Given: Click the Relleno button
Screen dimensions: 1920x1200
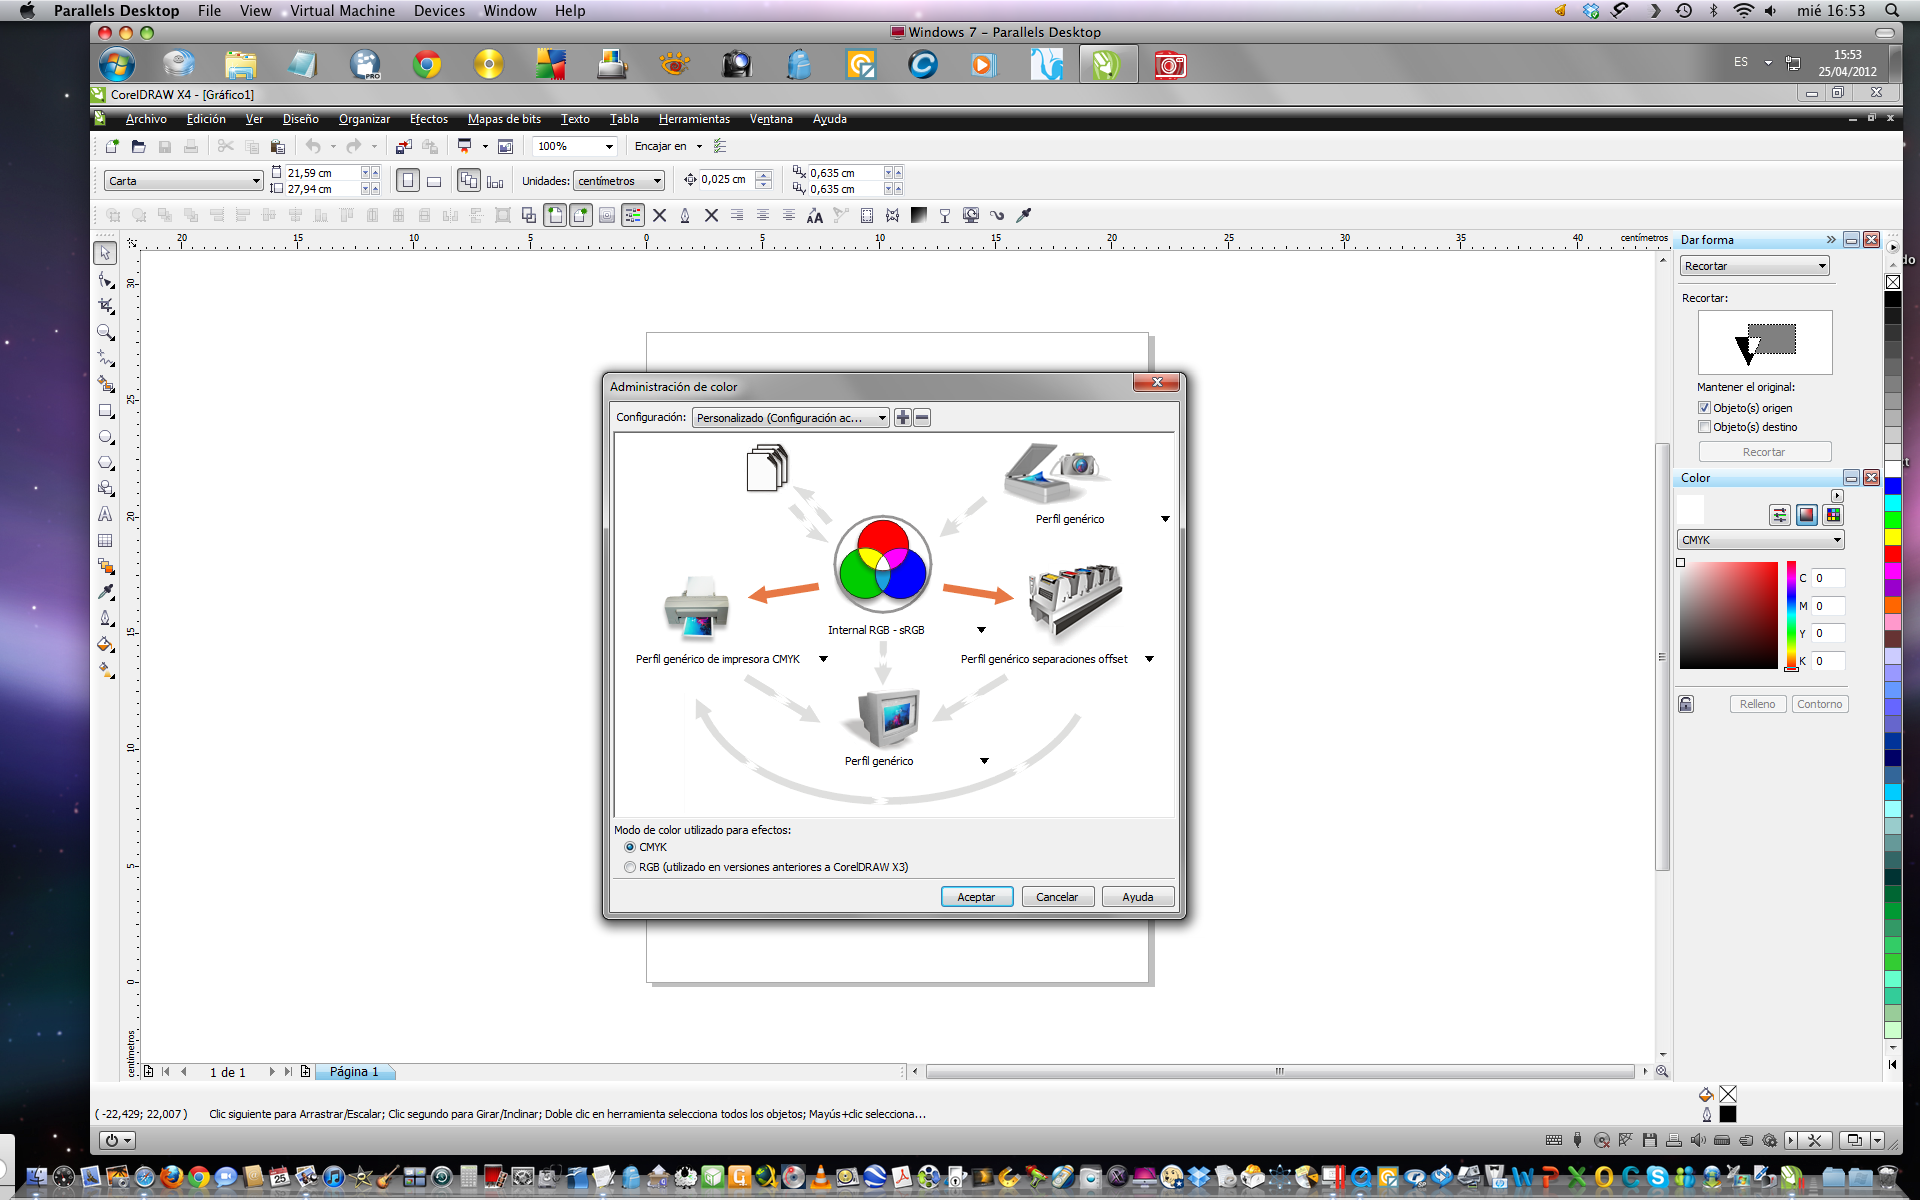Looking at the screenshot, I should tap(1757, 704).
